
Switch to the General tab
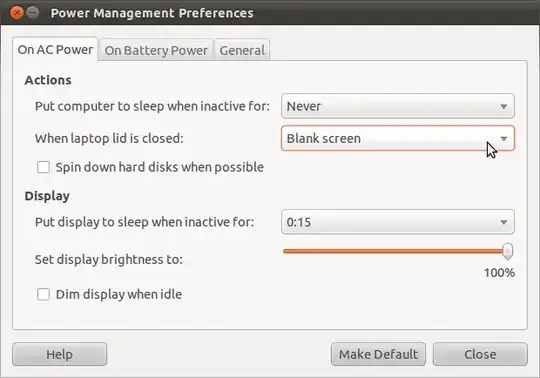coord(242,50)
